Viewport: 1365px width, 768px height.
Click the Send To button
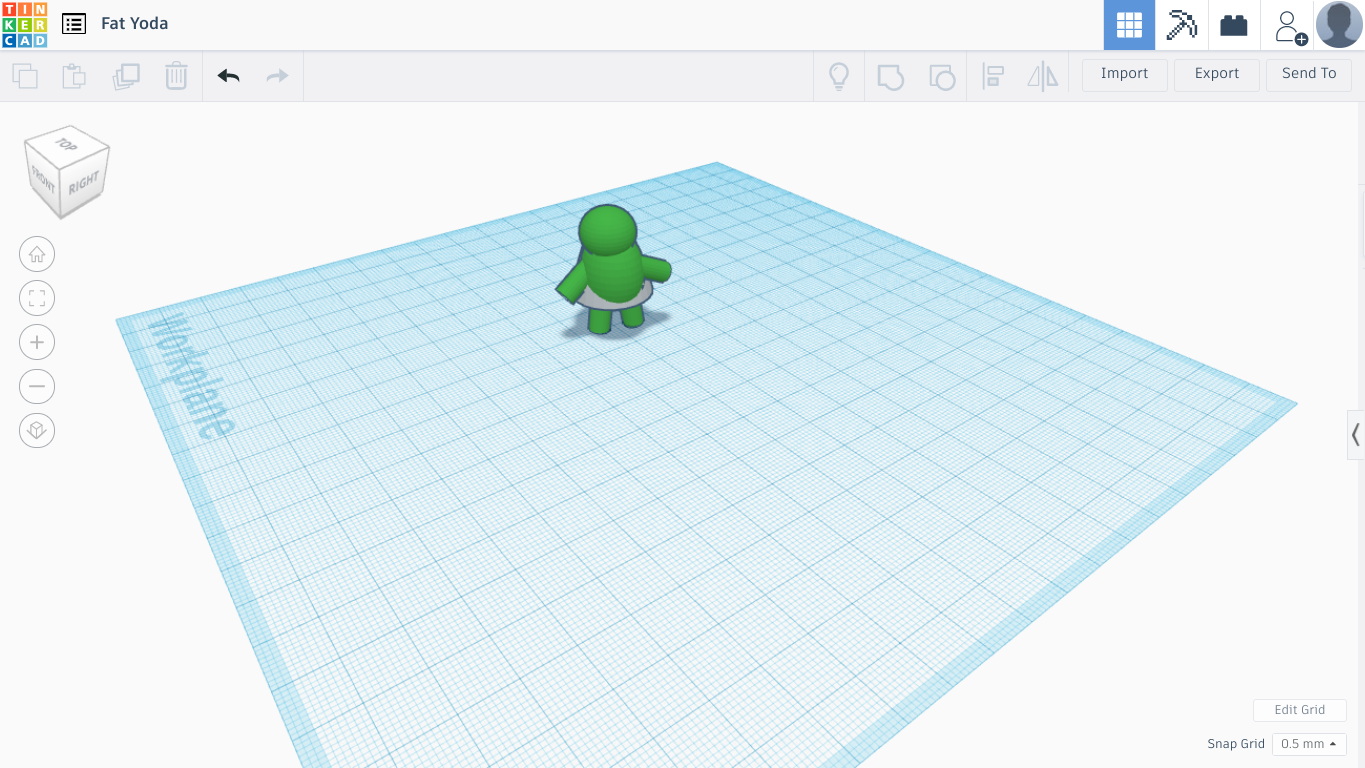pyautogui.click(x=1308, y=74)
